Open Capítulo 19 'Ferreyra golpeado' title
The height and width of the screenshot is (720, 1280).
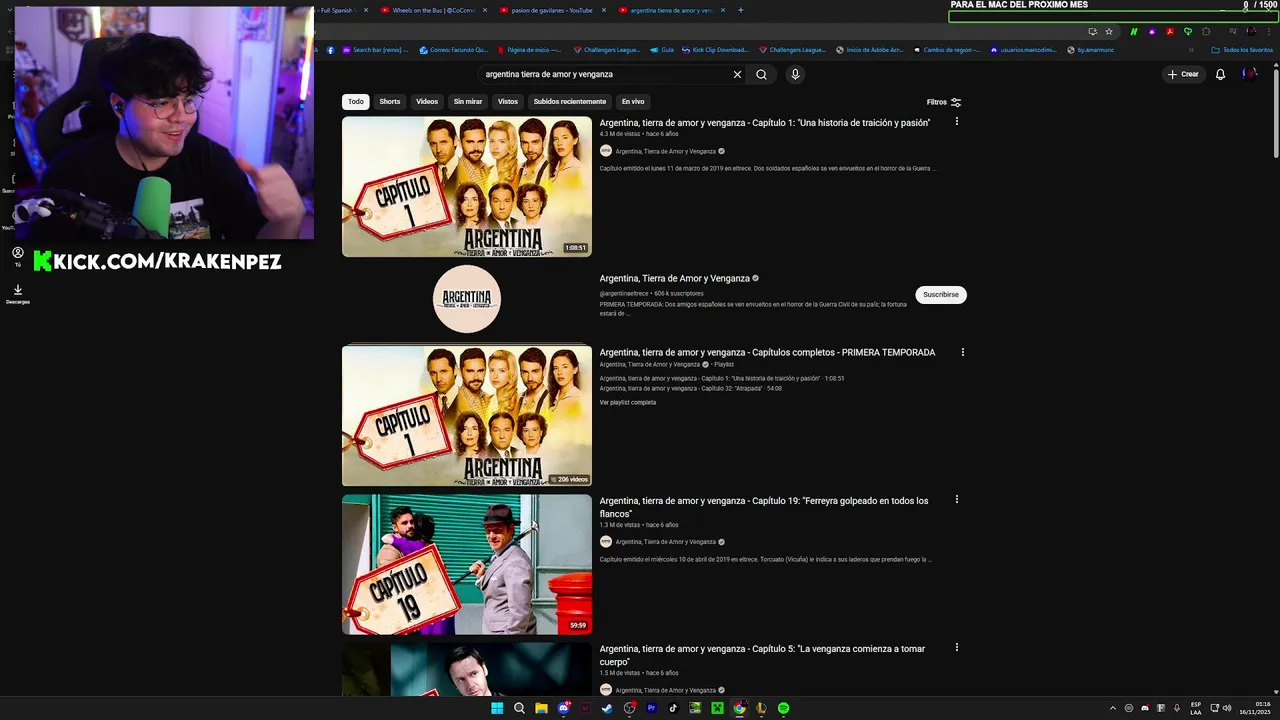pos(764,507)
